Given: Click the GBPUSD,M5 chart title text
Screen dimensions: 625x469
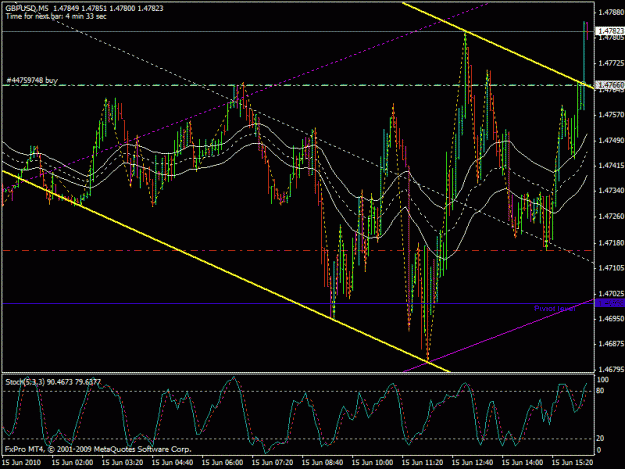Looking at the screenshot, I should [26, 8].
